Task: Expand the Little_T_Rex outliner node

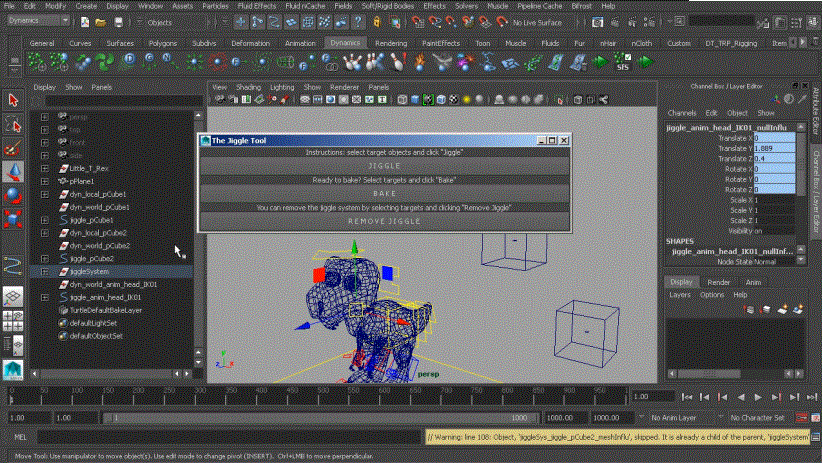Action: point(45,168)
